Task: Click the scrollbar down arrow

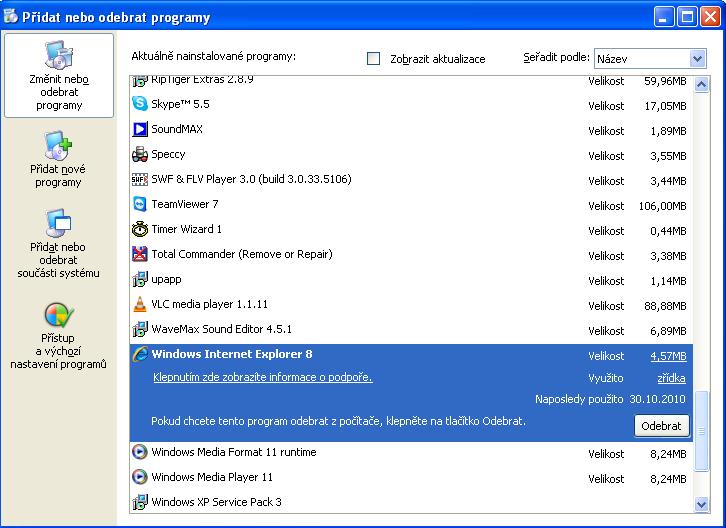Action: point(701,504)
